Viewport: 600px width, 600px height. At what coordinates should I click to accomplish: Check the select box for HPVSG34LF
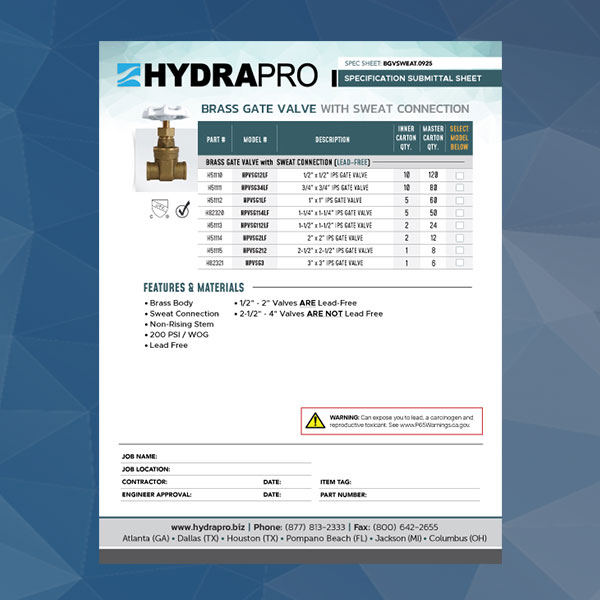pos(460,188)
